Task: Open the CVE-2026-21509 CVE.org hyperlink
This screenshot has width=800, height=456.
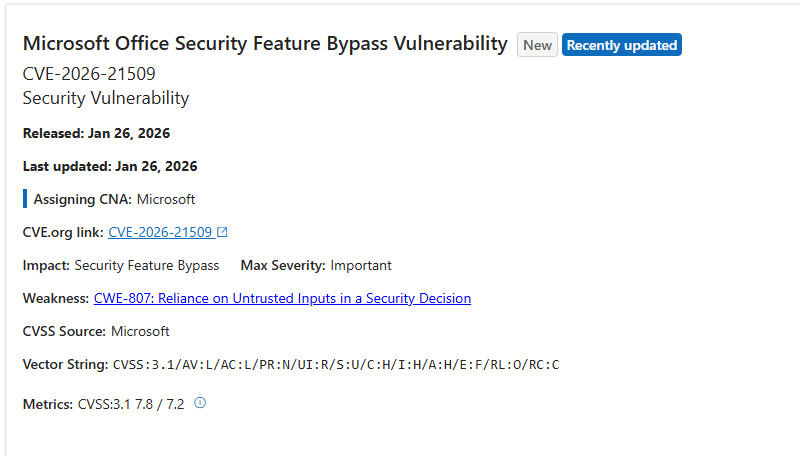Action: [160, 232]
